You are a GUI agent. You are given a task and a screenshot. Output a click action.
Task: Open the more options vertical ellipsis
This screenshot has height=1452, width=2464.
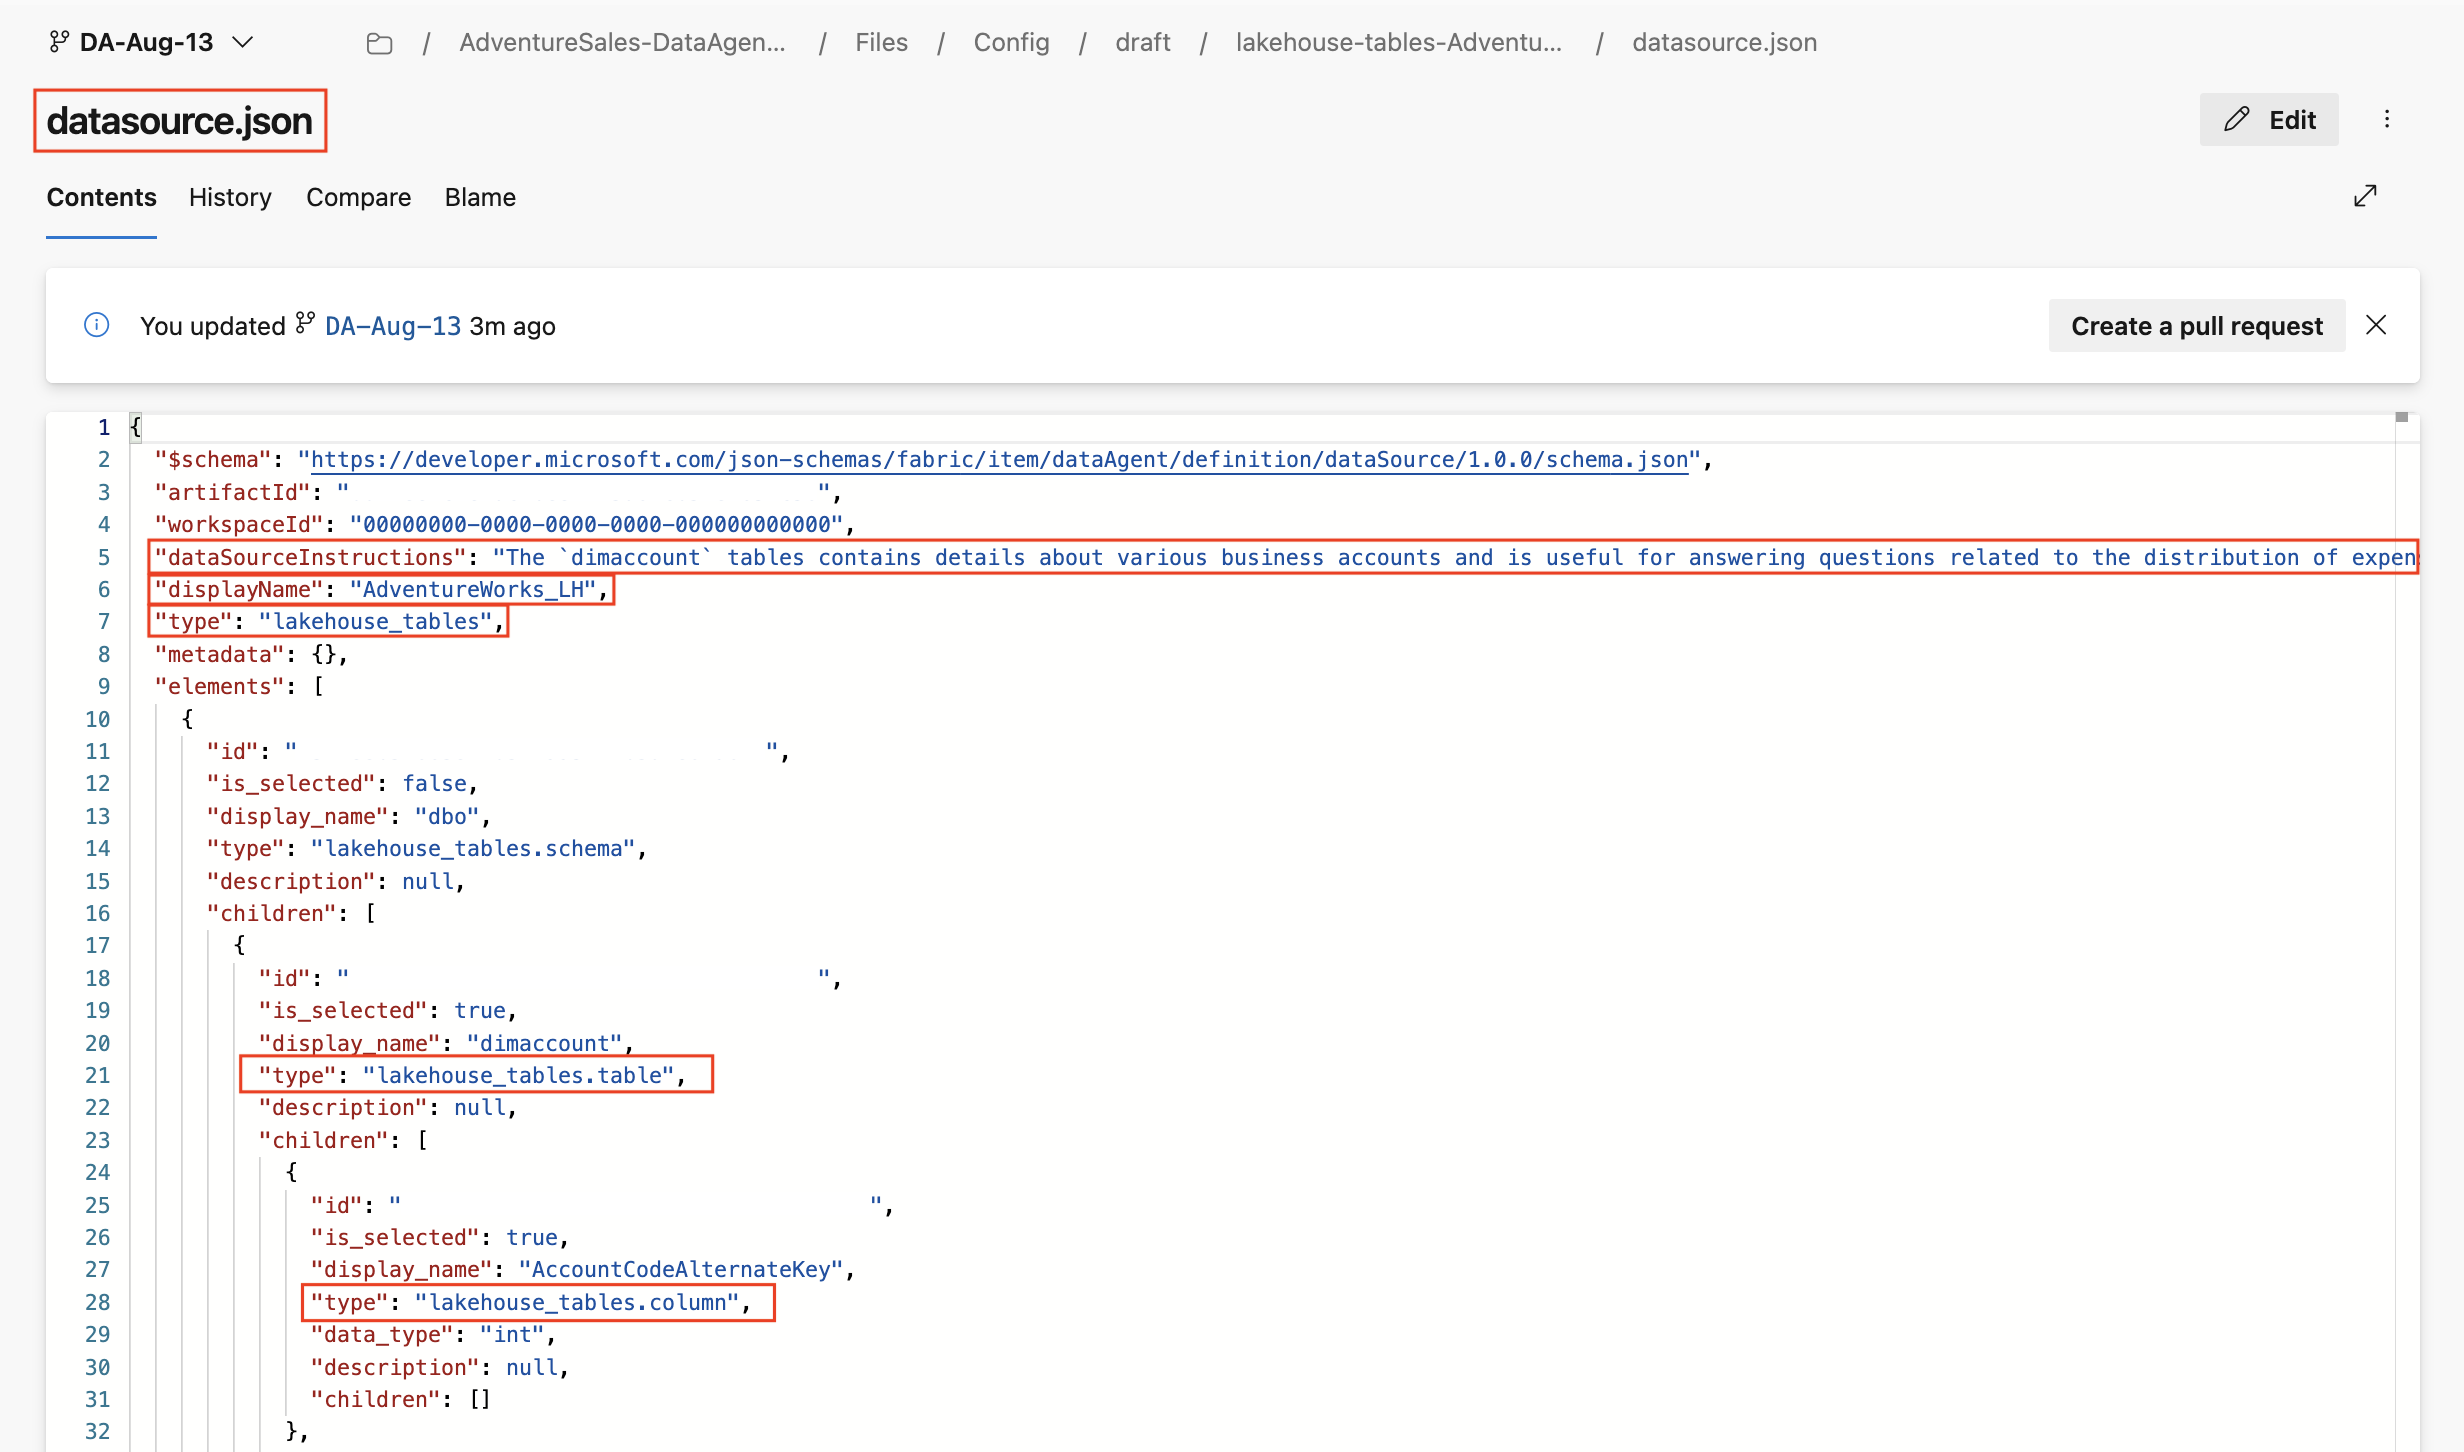point(2387,120)
